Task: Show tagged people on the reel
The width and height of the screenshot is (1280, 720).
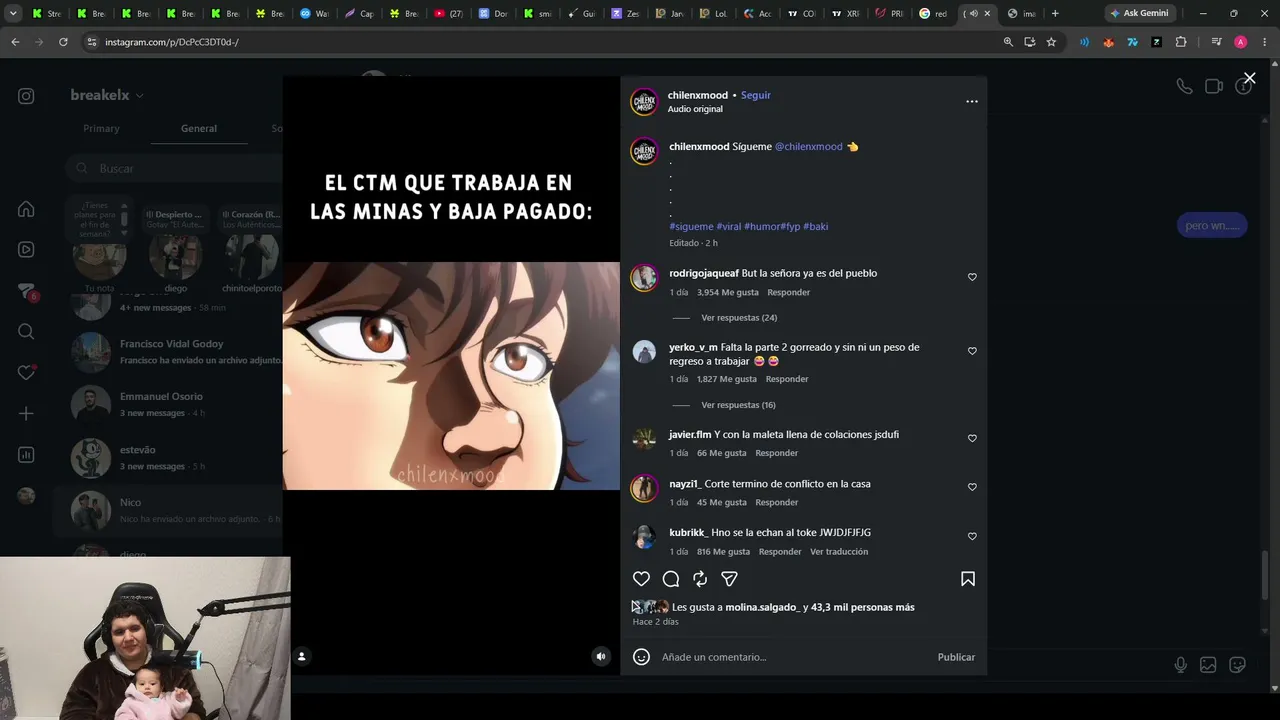Action: click(x=301, y=656)
